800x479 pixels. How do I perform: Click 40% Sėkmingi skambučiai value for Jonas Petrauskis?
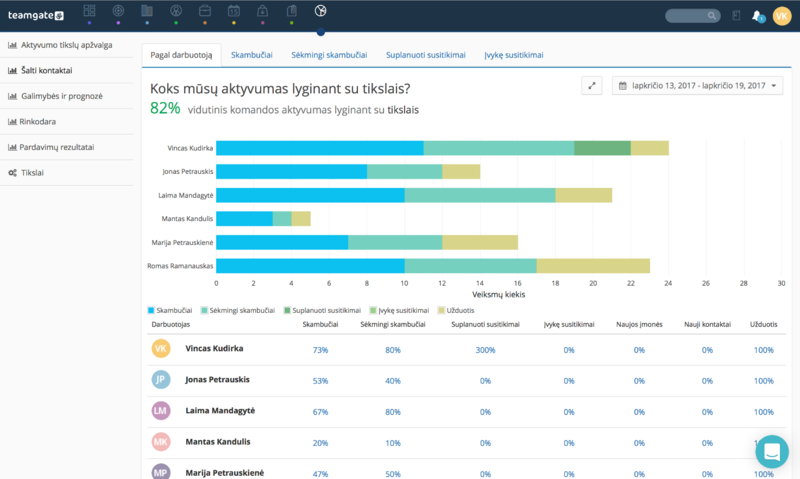tap(393, 381)
